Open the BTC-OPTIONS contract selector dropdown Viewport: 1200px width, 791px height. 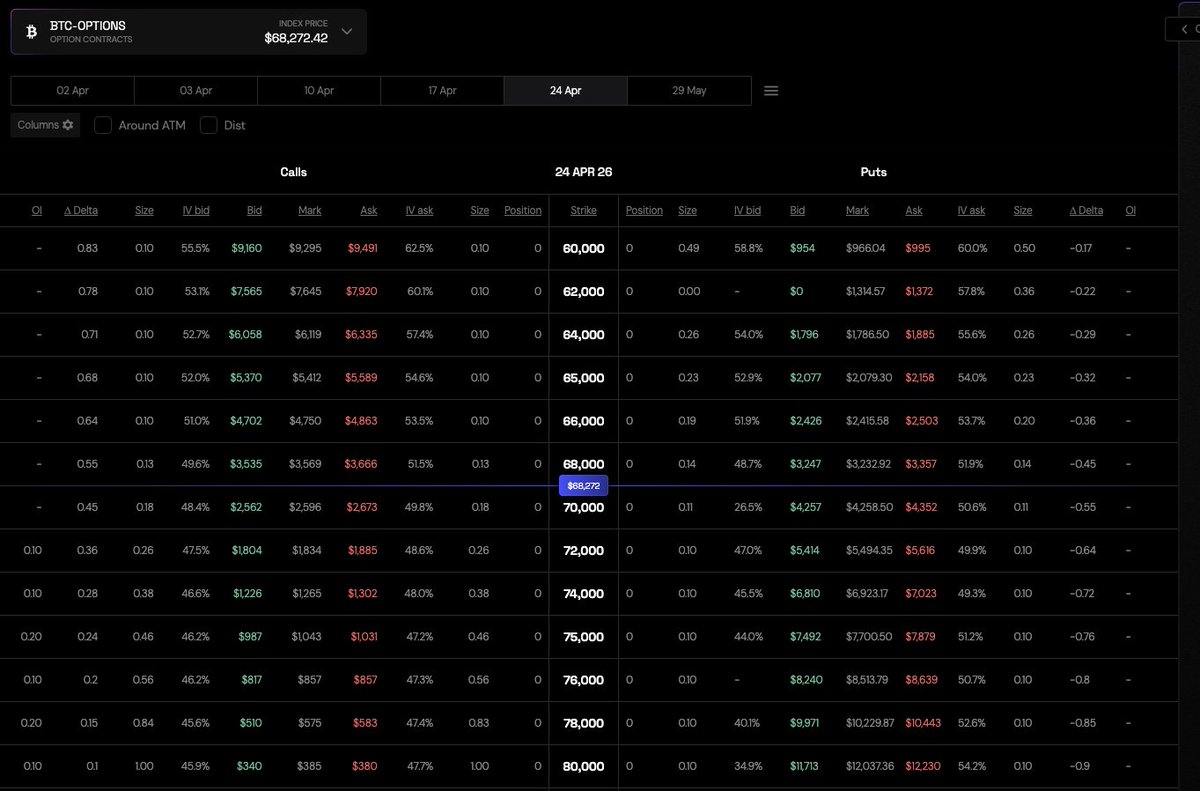point(189,32)
